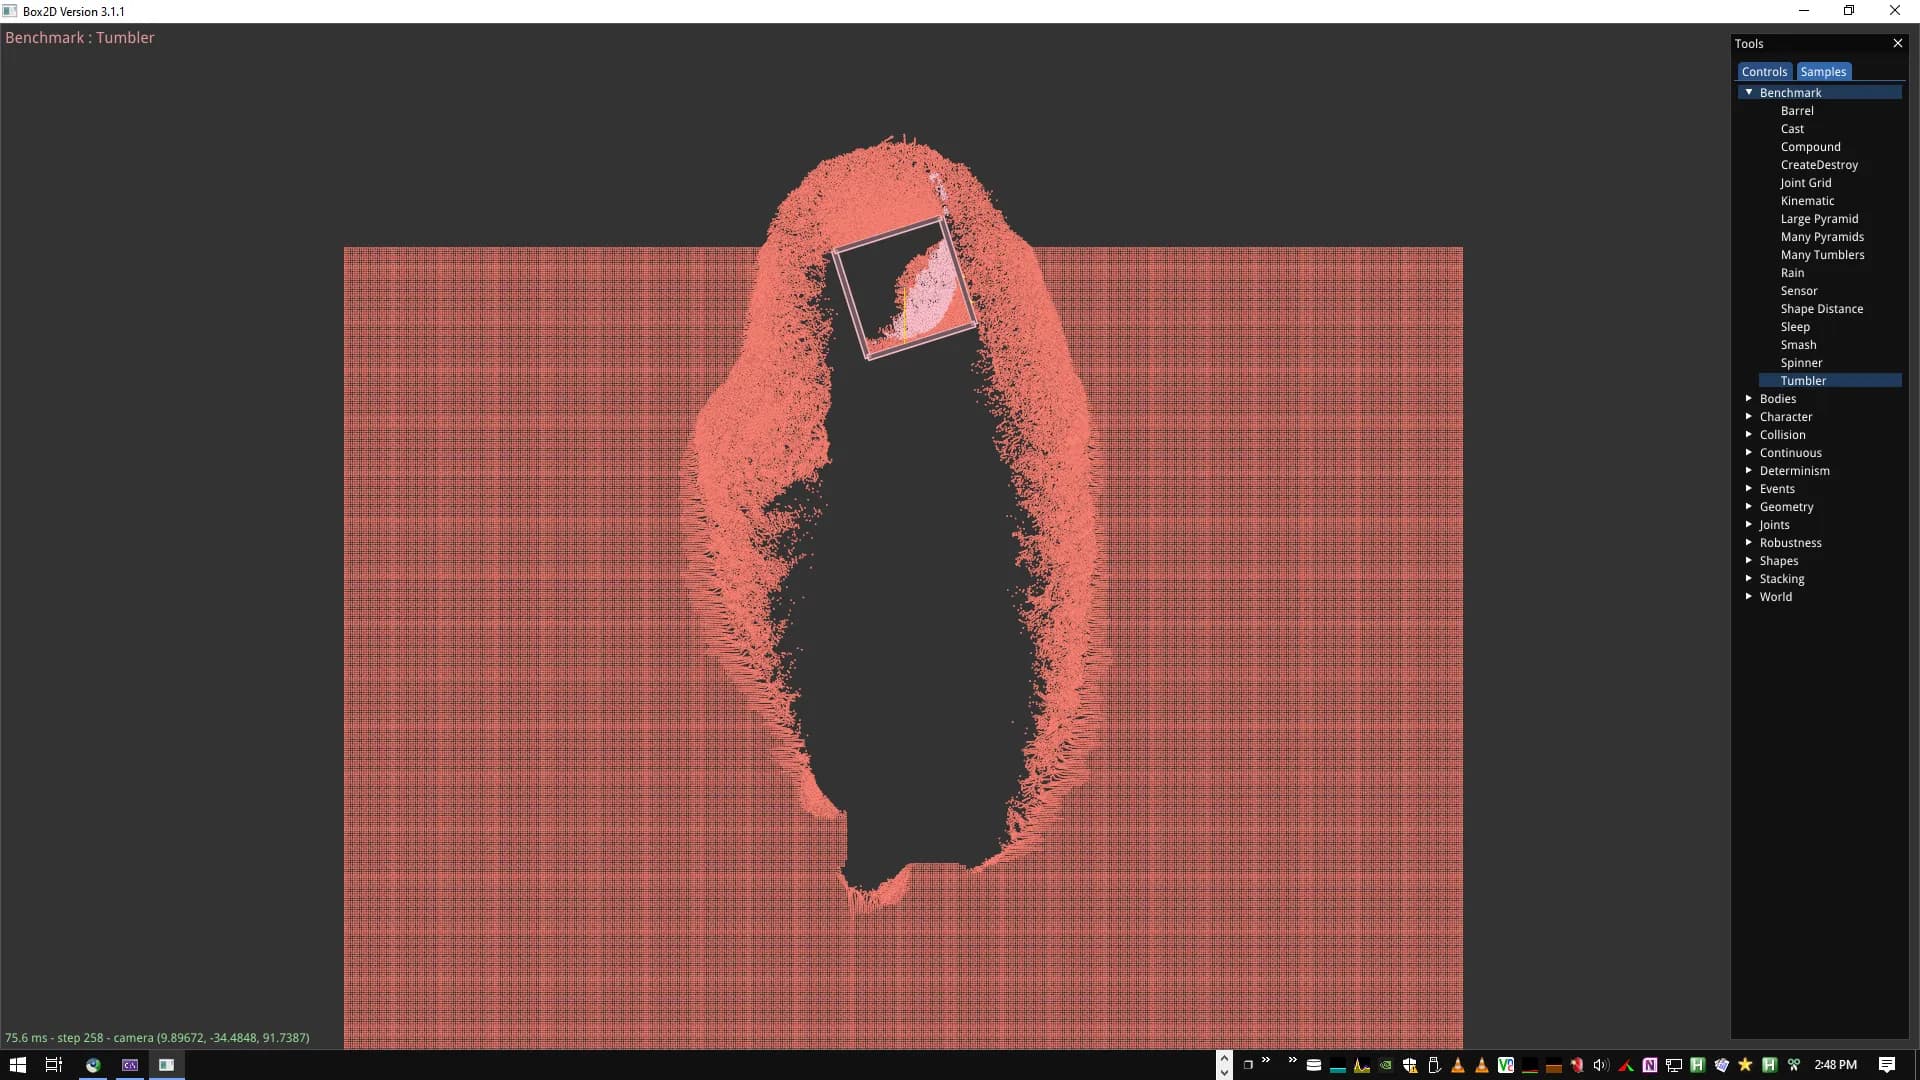The height and width of the screenshot is (1080, 1920).
Task: Select the Large Pyramid benchmark
Action: 1818,218
